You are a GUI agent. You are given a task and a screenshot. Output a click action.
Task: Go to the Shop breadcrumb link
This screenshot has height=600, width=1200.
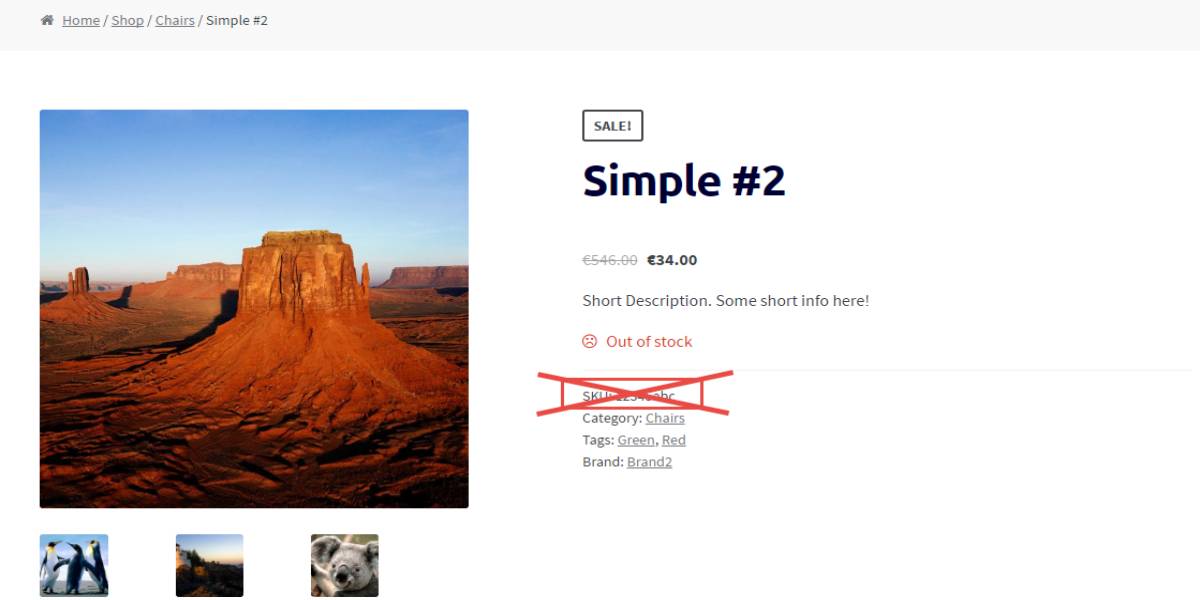[x=128, y=20]
